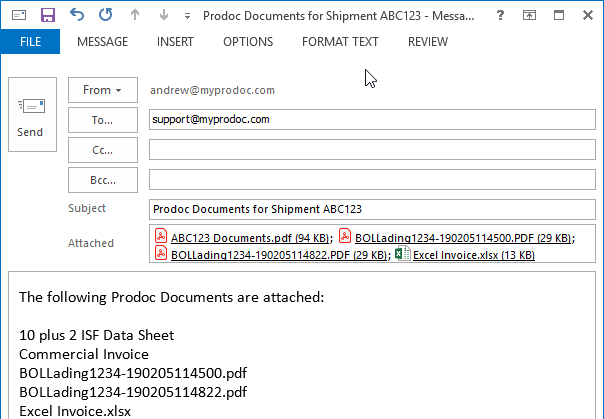Click 'BOLLading1234-190205114822.pdf' in message body

click(x=133, y=392)
